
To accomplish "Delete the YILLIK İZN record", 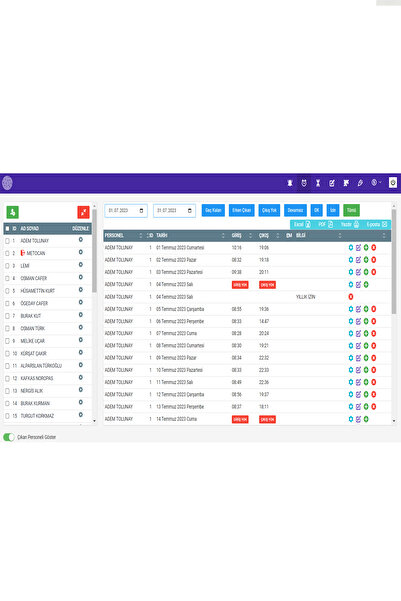I will pyautogui.click(x=351, y=297).
